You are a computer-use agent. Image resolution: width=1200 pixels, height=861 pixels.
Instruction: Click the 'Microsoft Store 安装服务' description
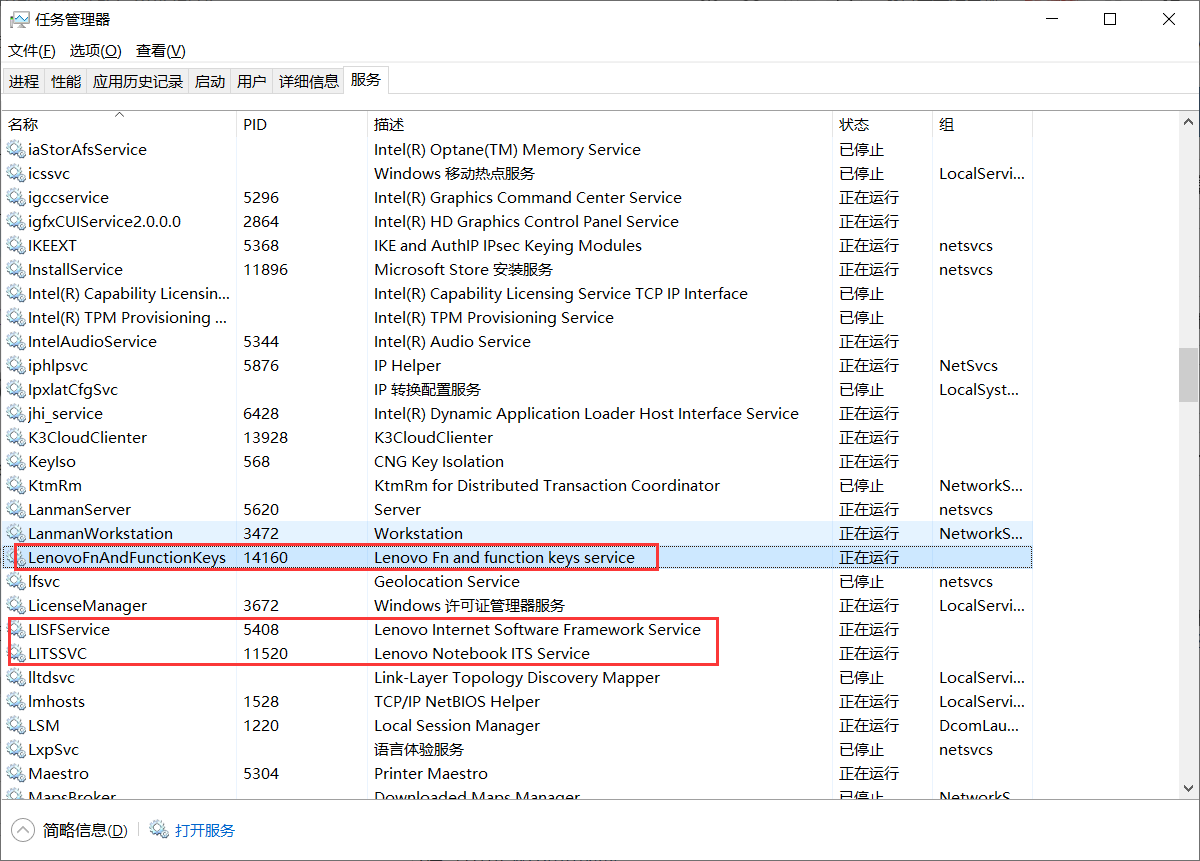click(x=463, y=270)
